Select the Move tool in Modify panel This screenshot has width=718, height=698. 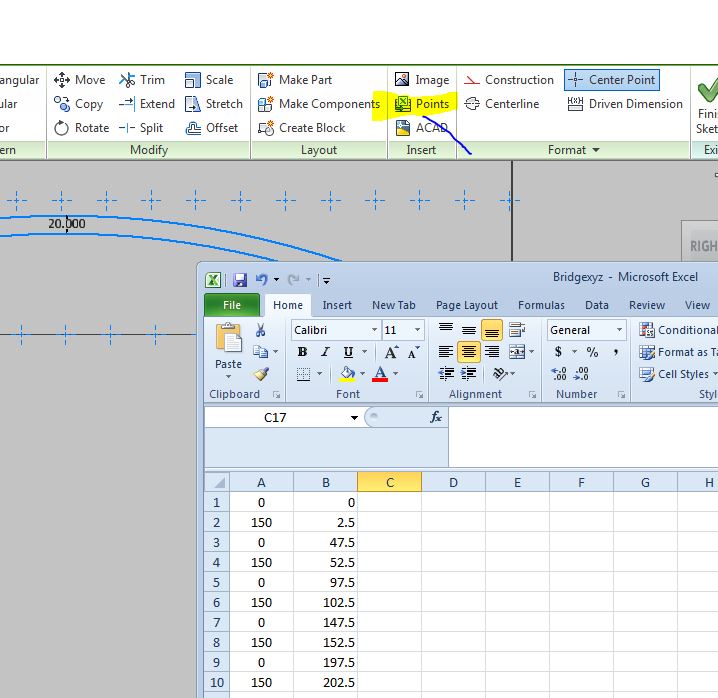(79, 80)
